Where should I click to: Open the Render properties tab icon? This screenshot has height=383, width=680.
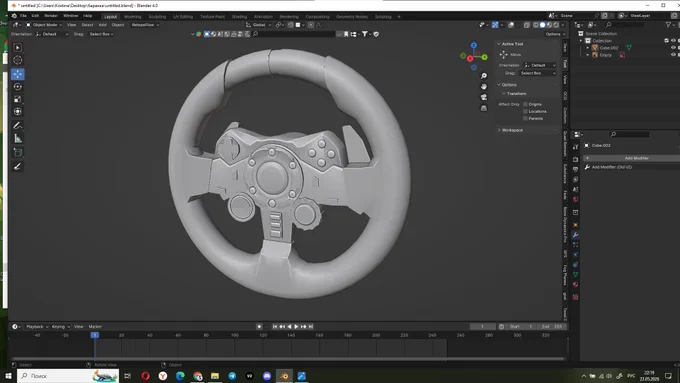tap(575, 159)
